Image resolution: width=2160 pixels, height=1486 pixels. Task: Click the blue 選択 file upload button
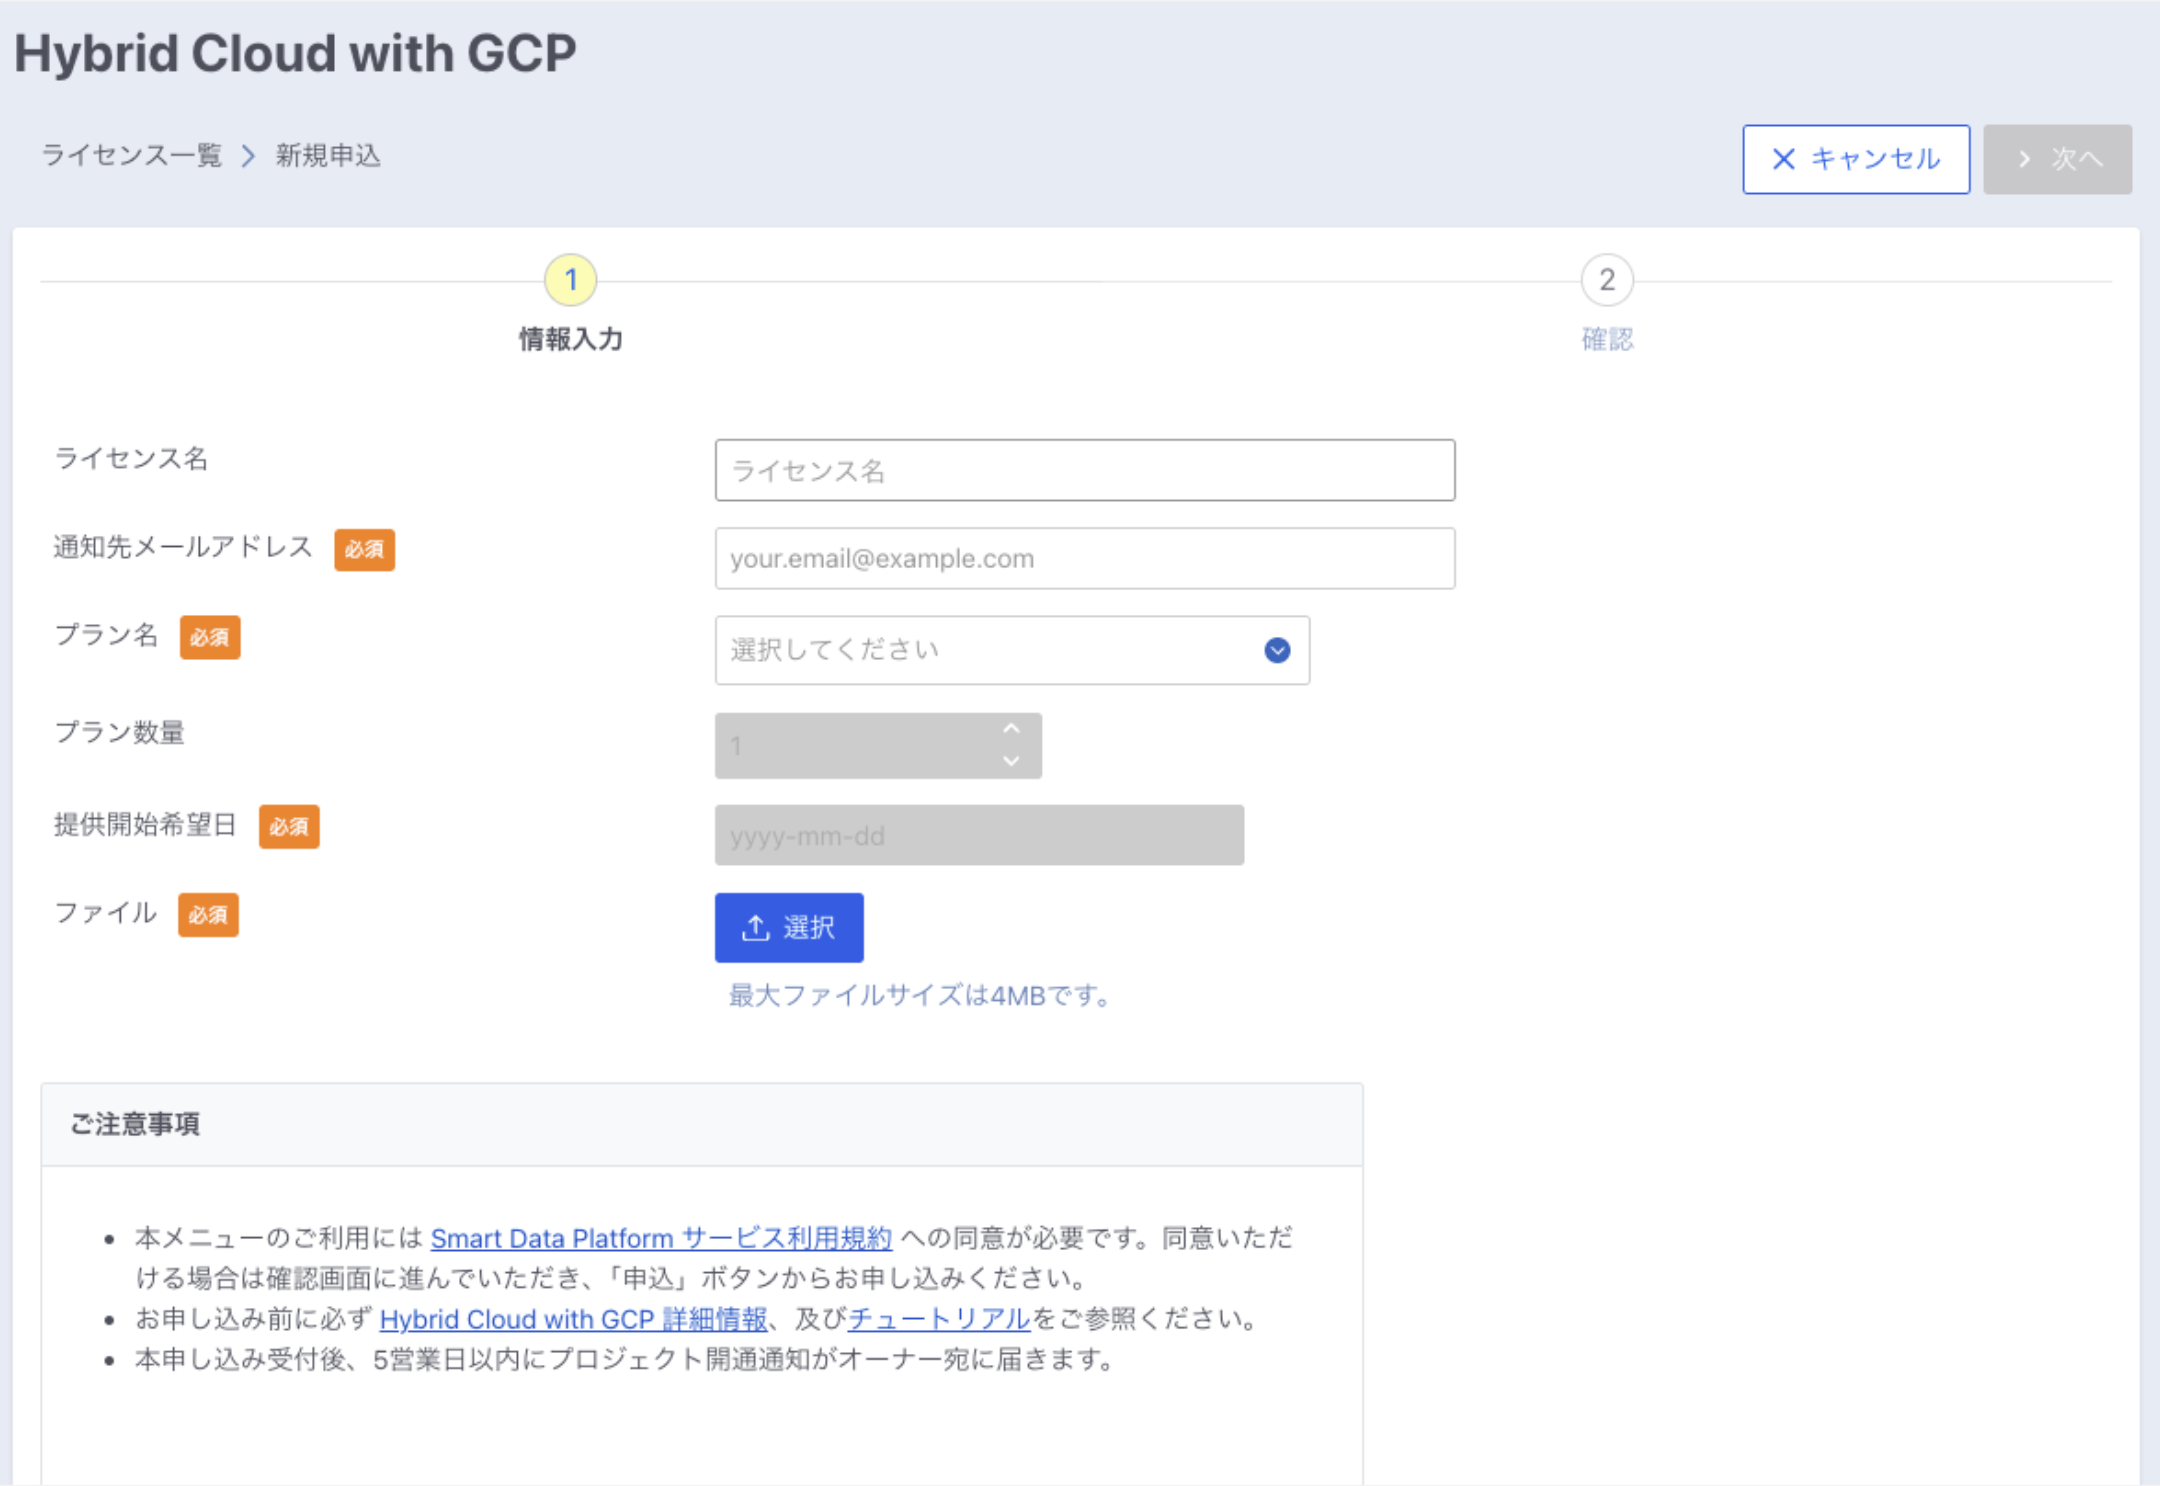pos(789,927)
